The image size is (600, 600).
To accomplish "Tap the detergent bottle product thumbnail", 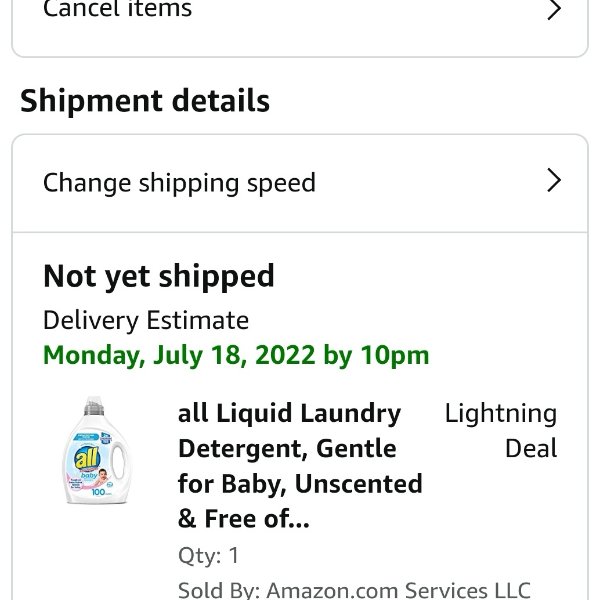I will (x=95, y=450).
